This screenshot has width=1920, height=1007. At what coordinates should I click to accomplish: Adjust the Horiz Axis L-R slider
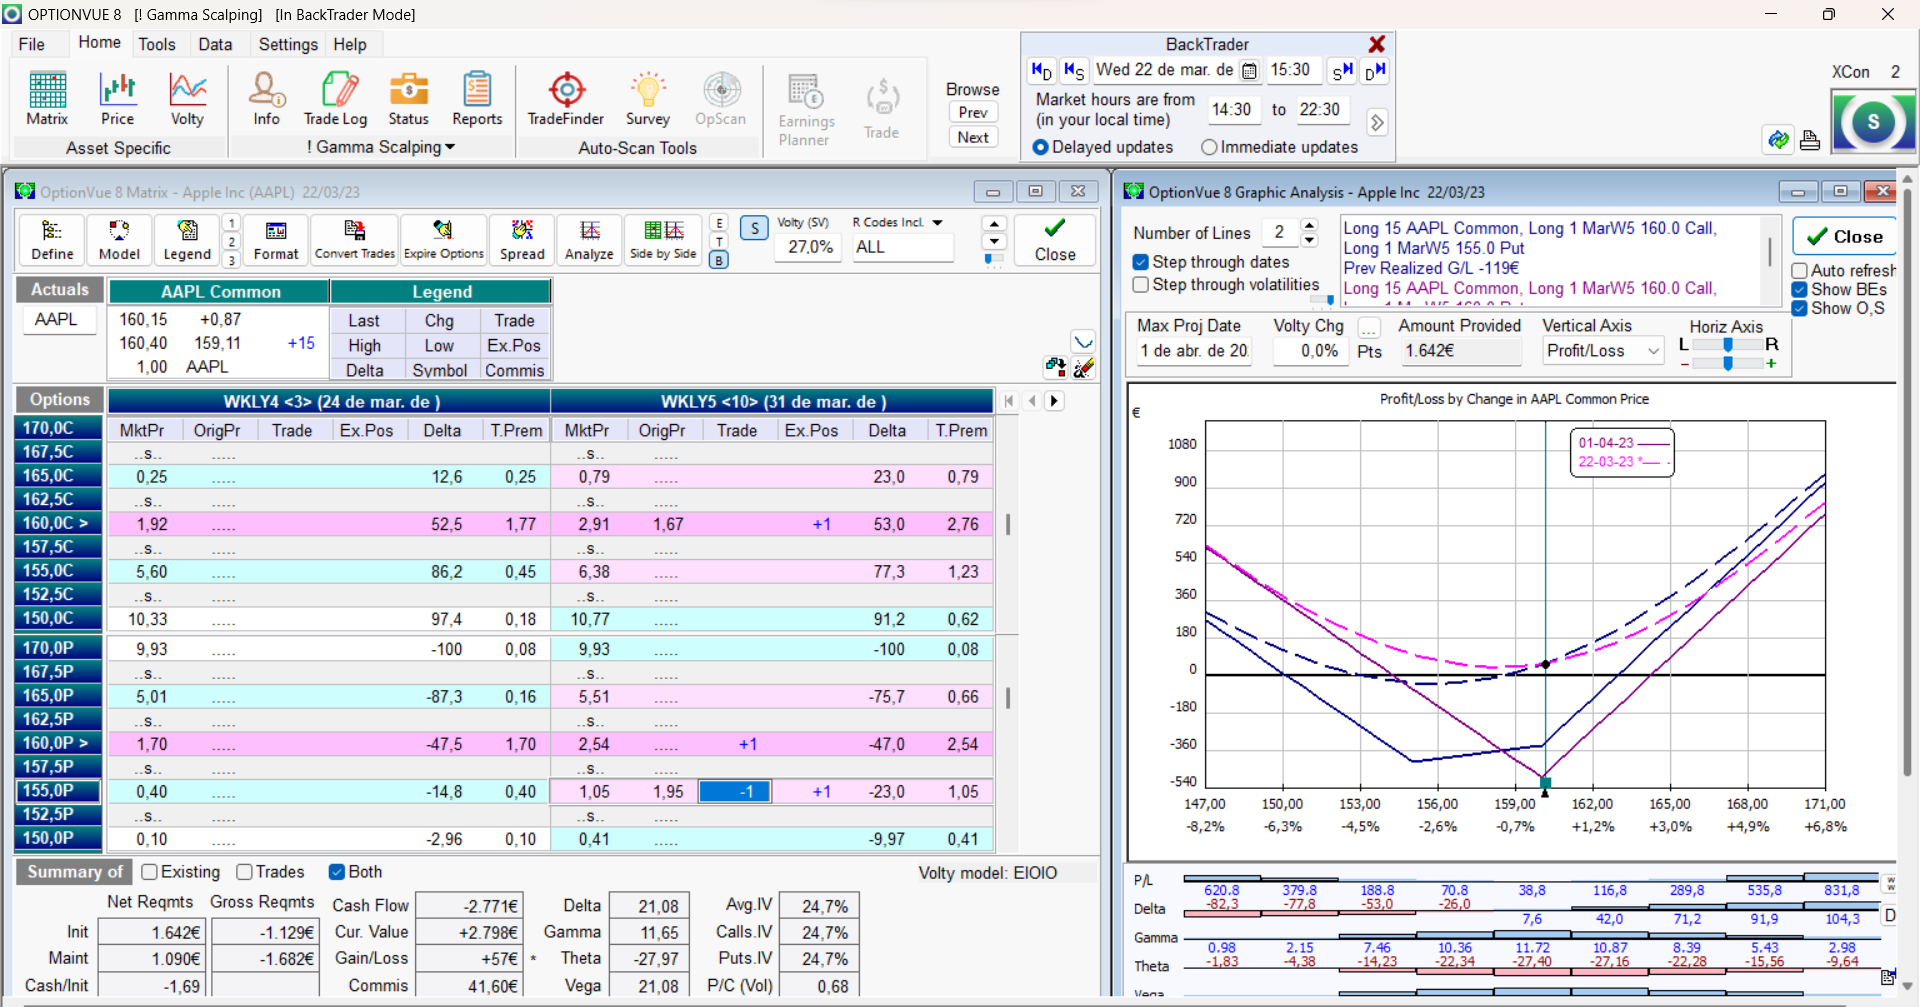coord(1728,345)
